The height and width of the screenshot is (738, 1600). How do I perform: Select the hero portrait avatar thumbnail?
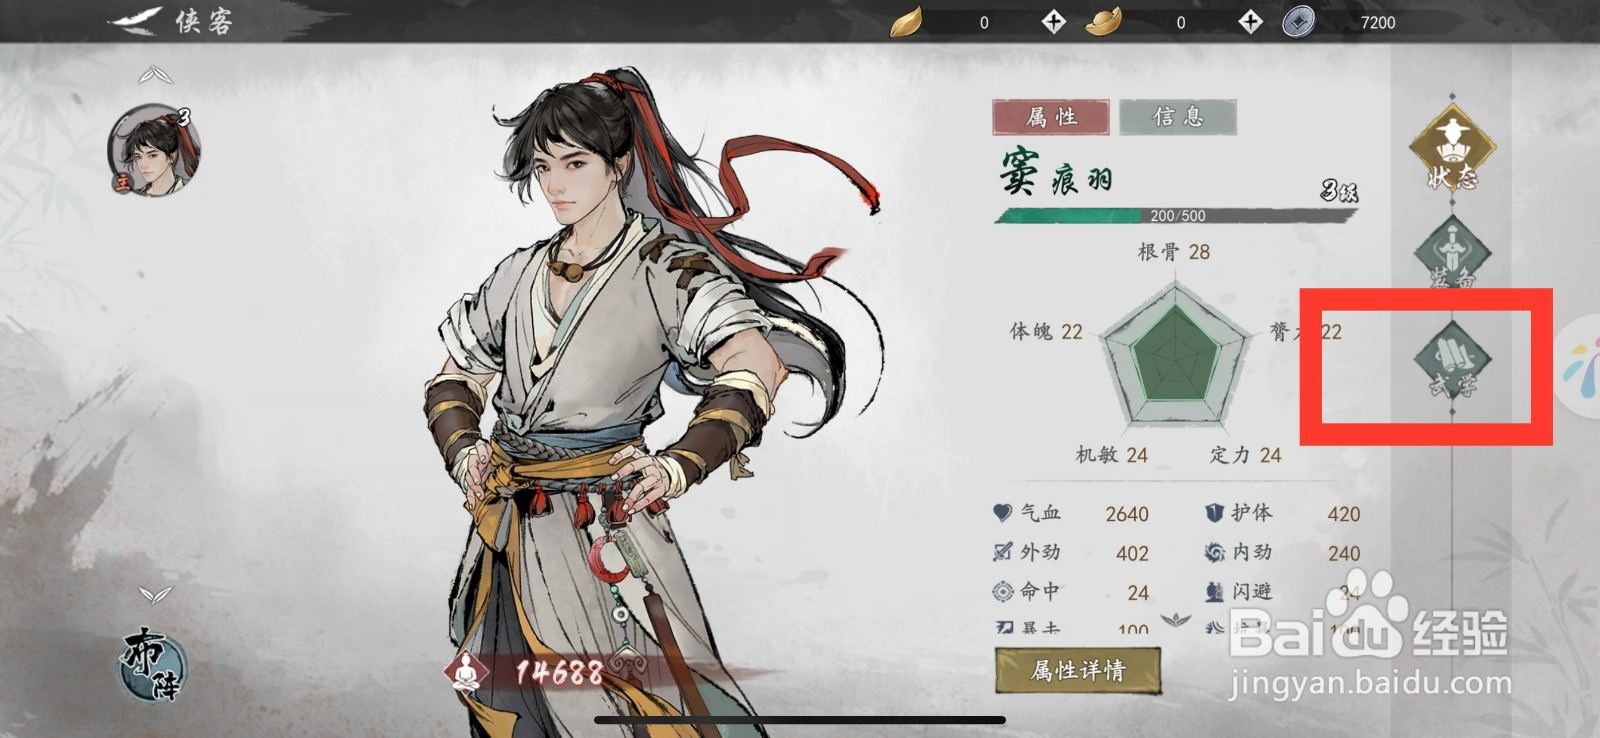pos(154,150)
